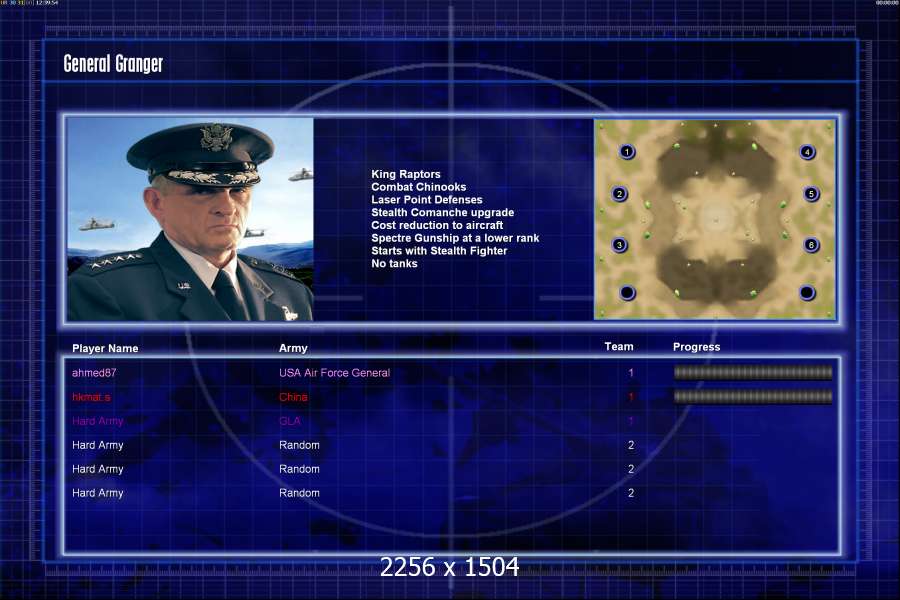Click the 'Team' column header
Viewport: 900px width, 600px height.
click(619, 346)
